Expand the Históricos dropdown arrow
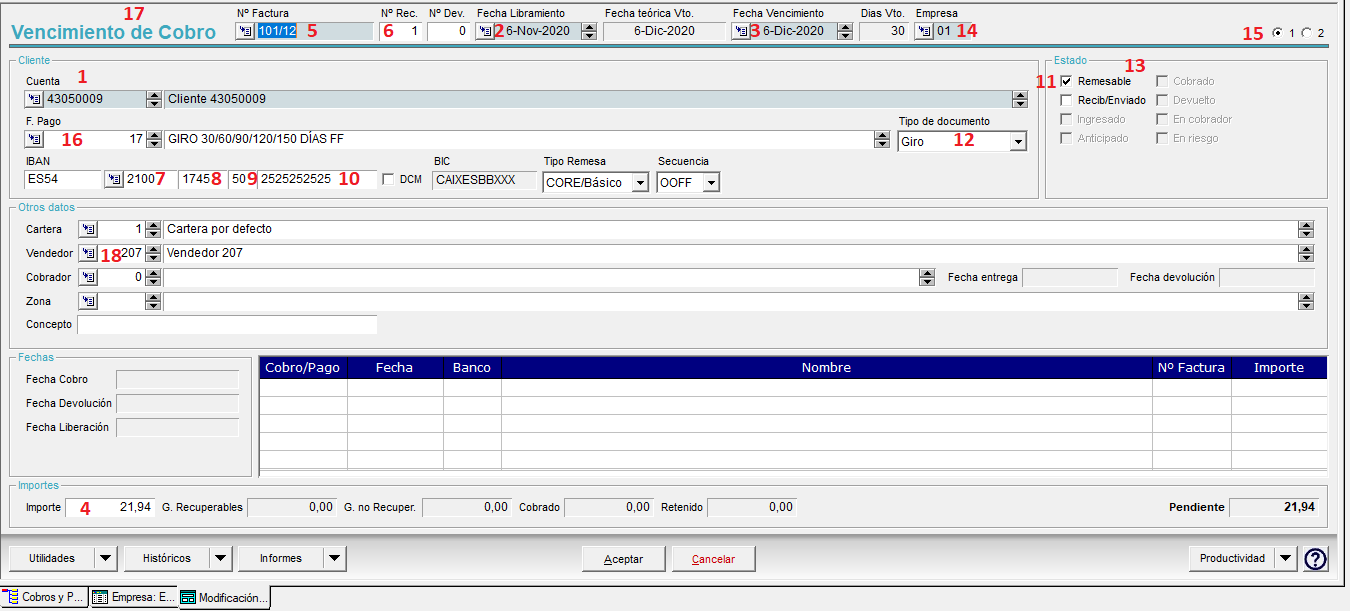Image resolution: width=1350 pixels, height=611 pixels. [x=221, y=558]
